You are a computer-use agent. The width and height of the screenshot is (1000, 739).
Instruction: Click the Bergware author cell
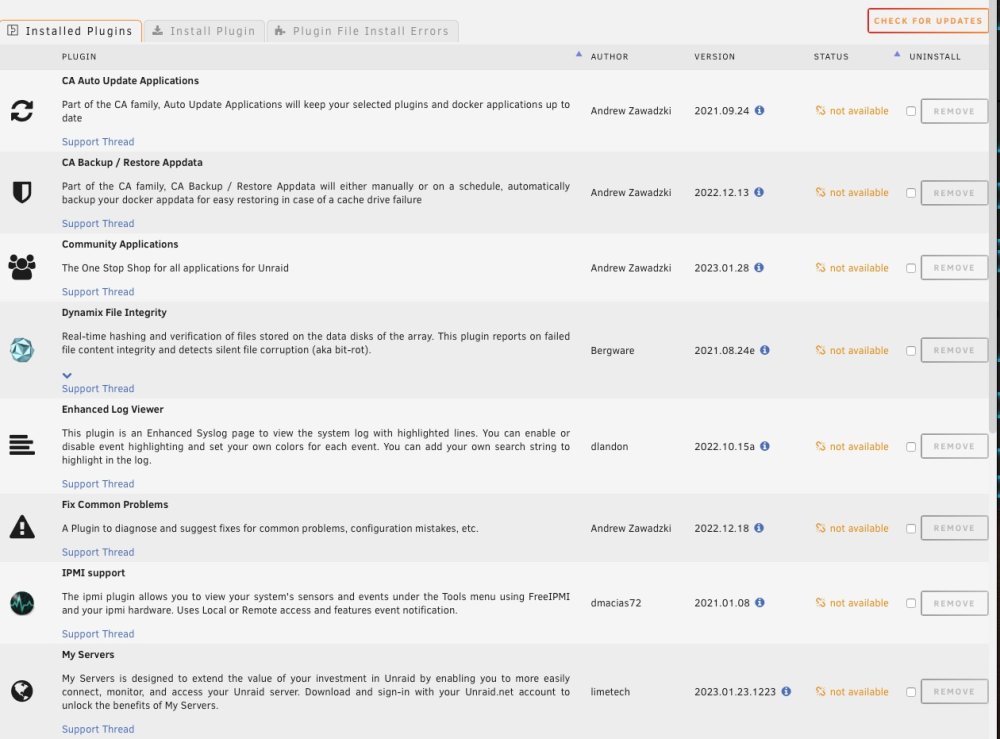612,350
